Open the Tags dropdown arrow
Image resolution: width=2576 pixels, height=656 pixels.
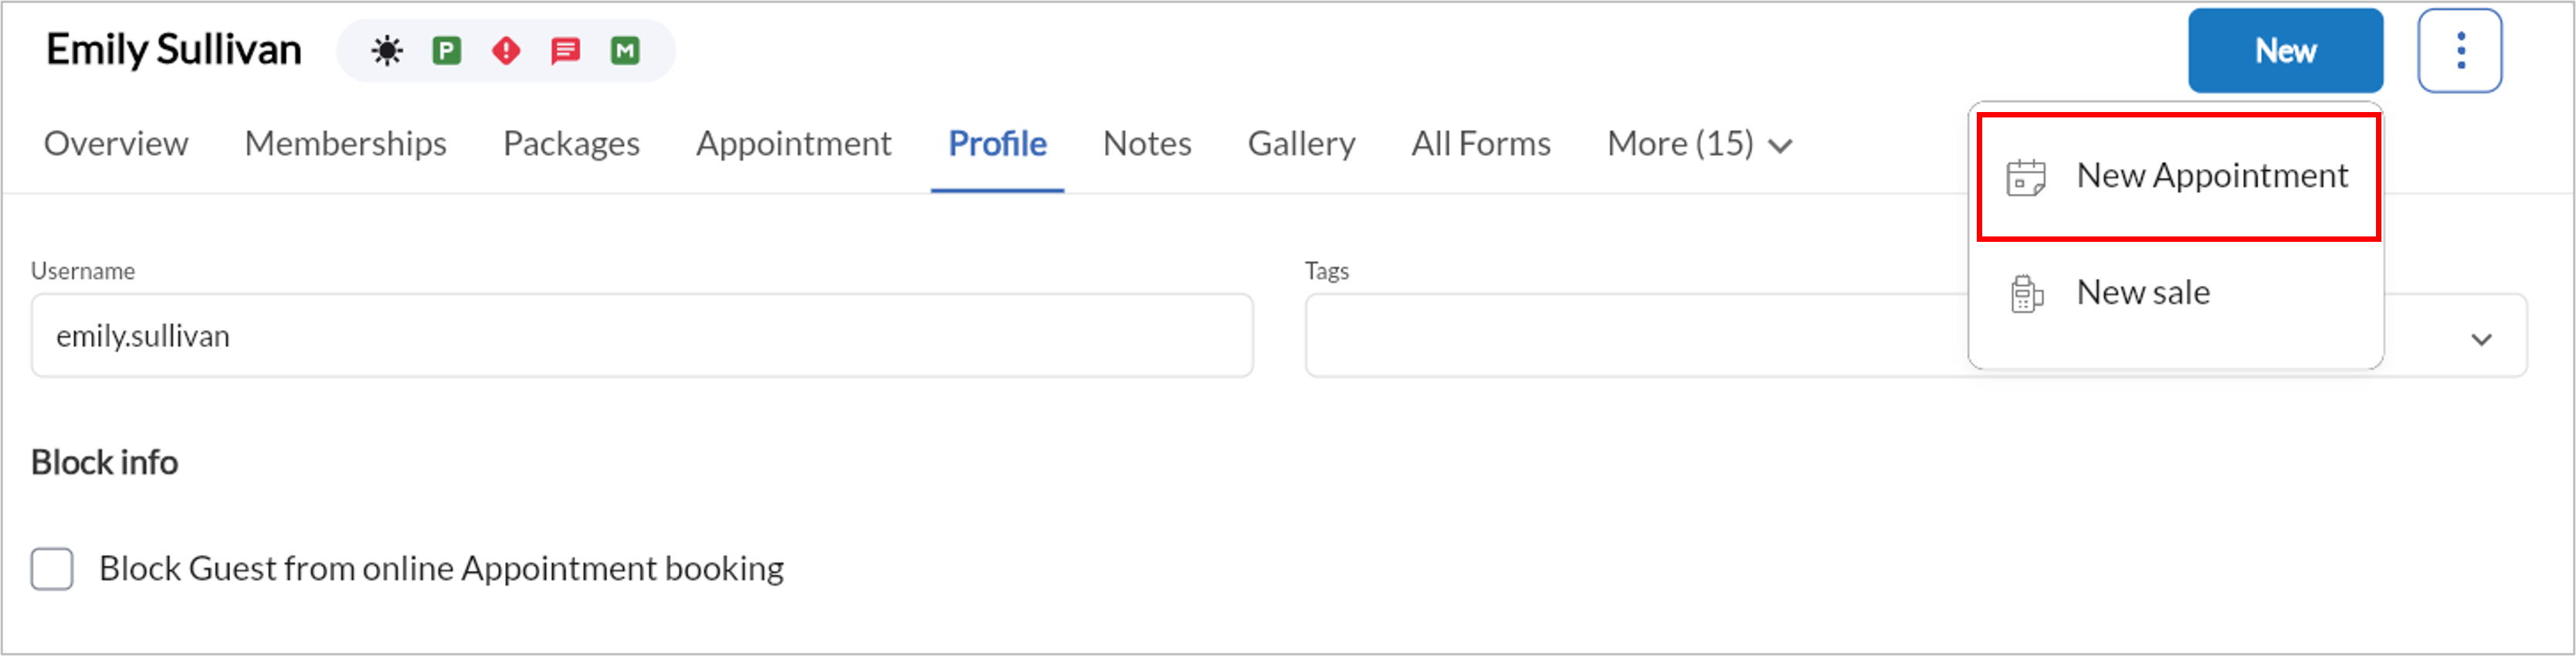coord(2481,339)
